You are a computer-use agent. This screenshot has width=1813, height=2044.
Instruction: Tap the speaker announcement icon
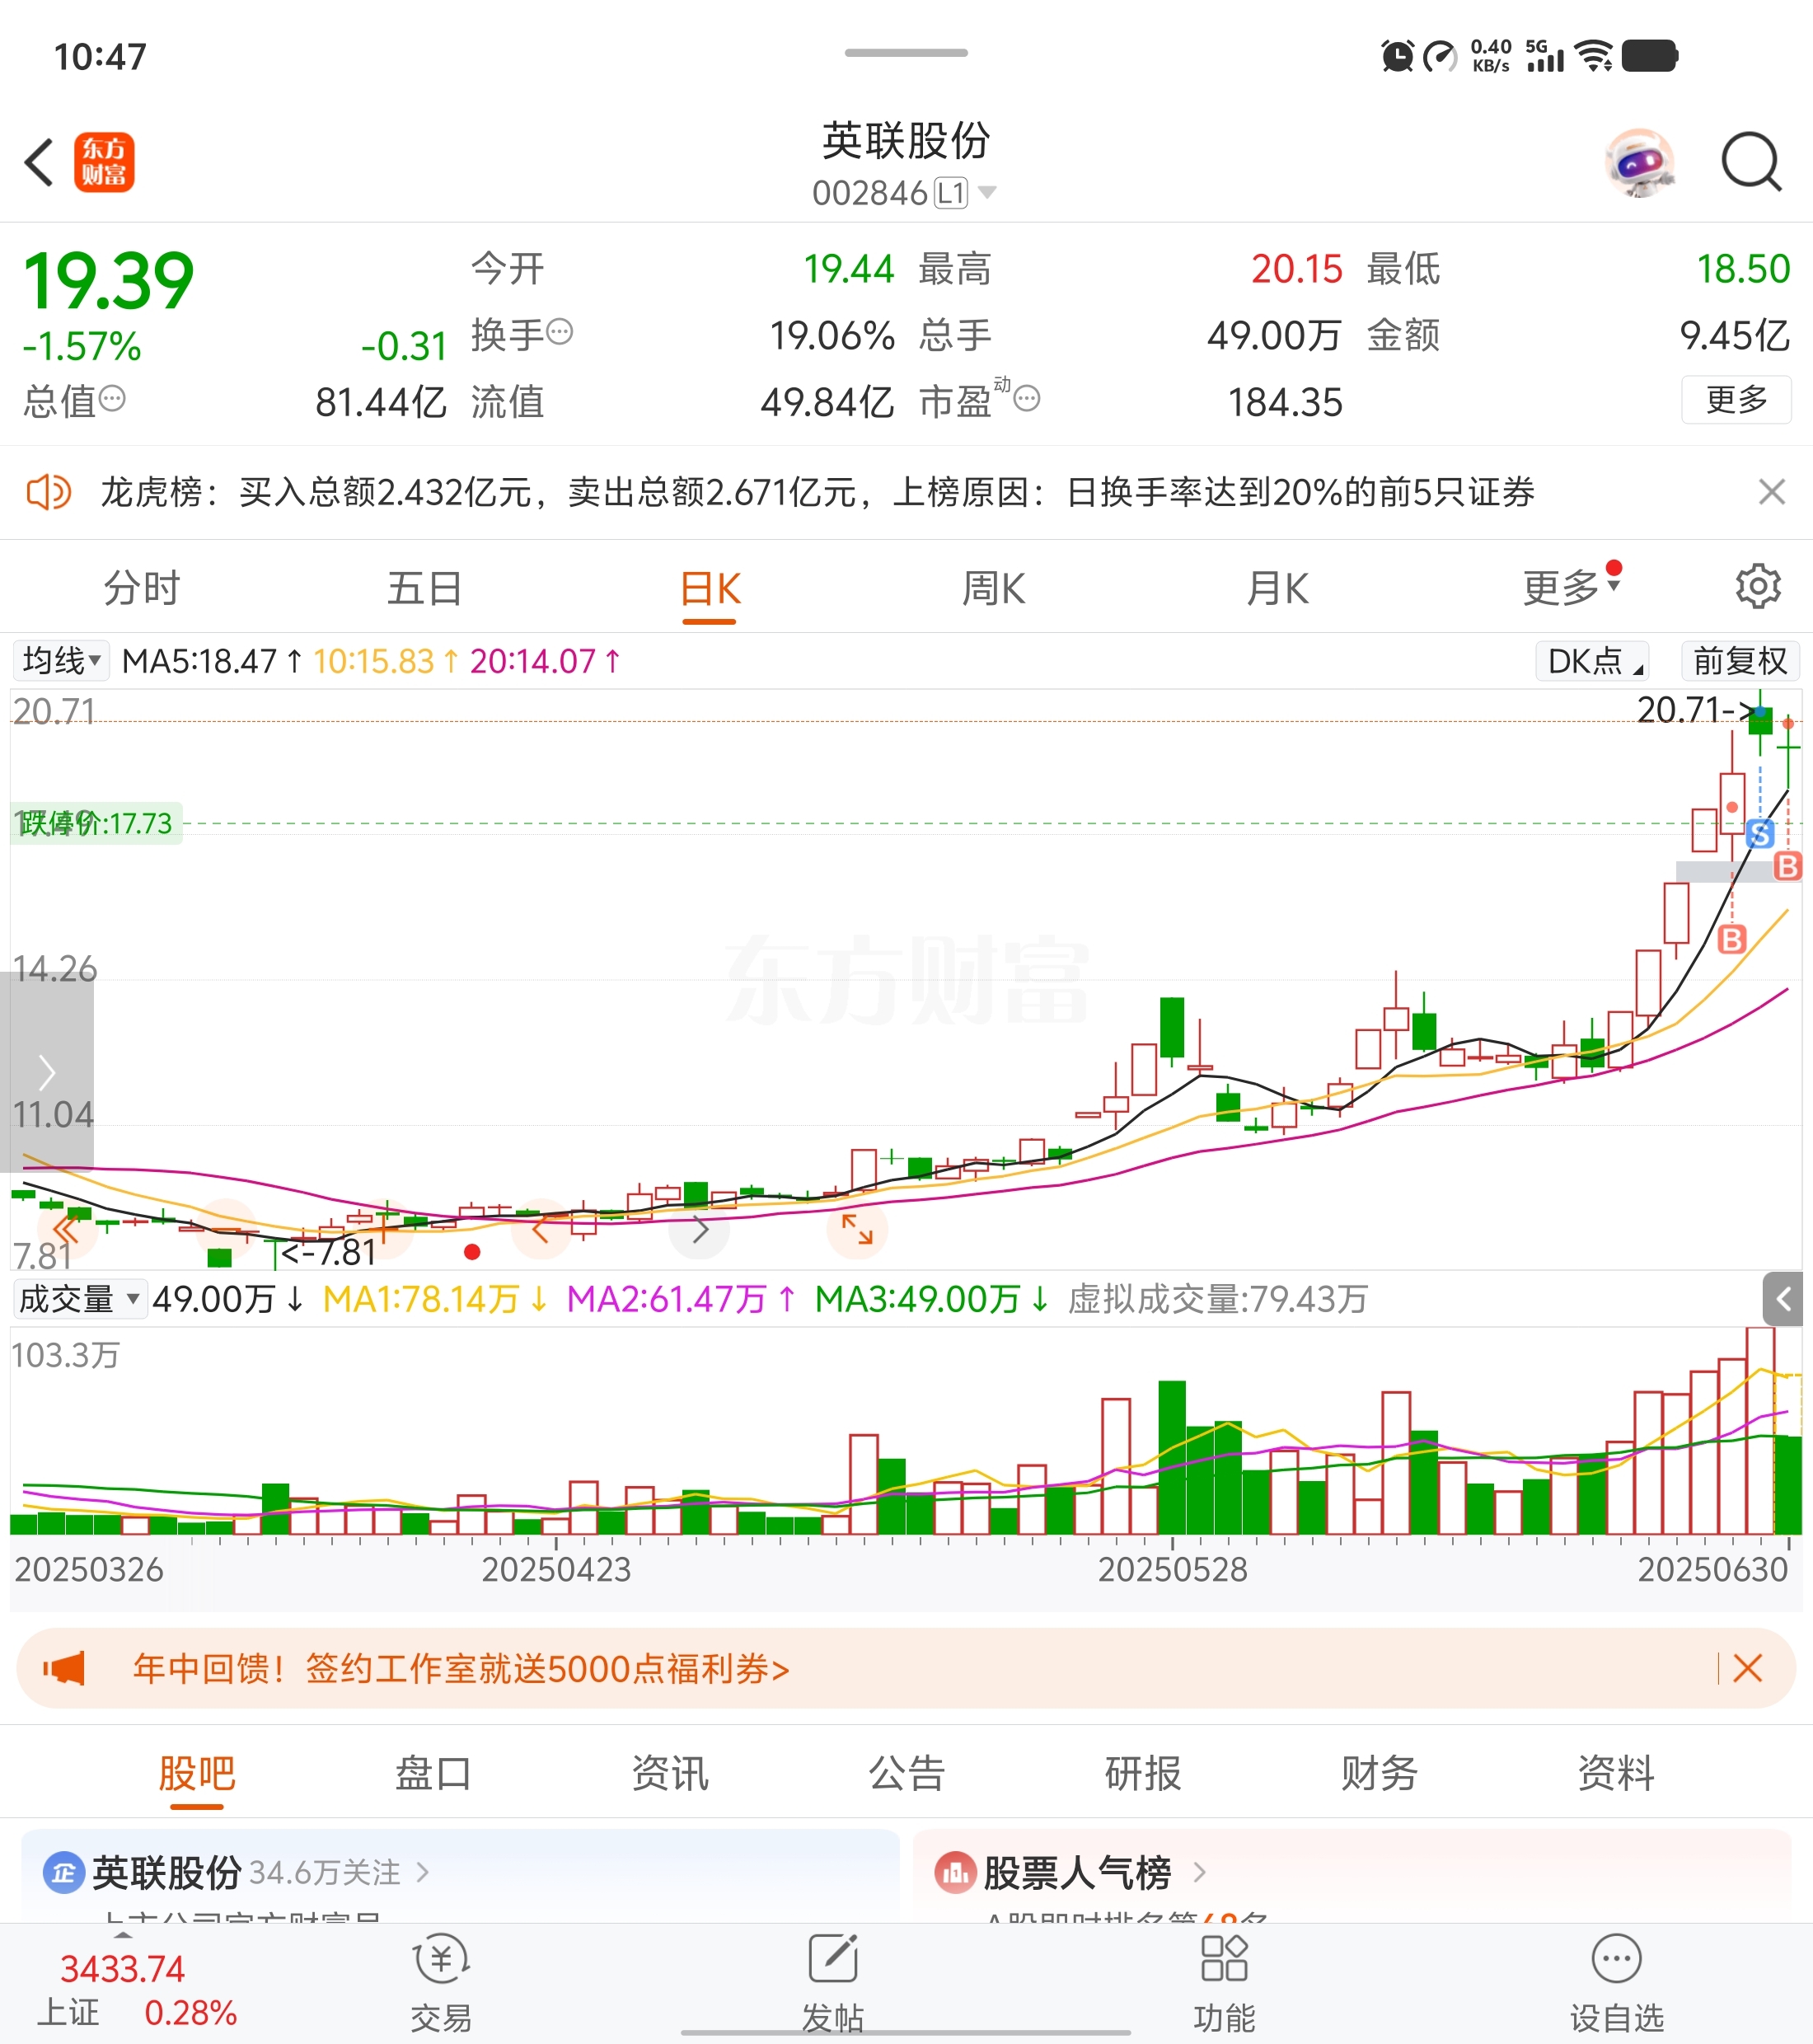tap(48, 492)
